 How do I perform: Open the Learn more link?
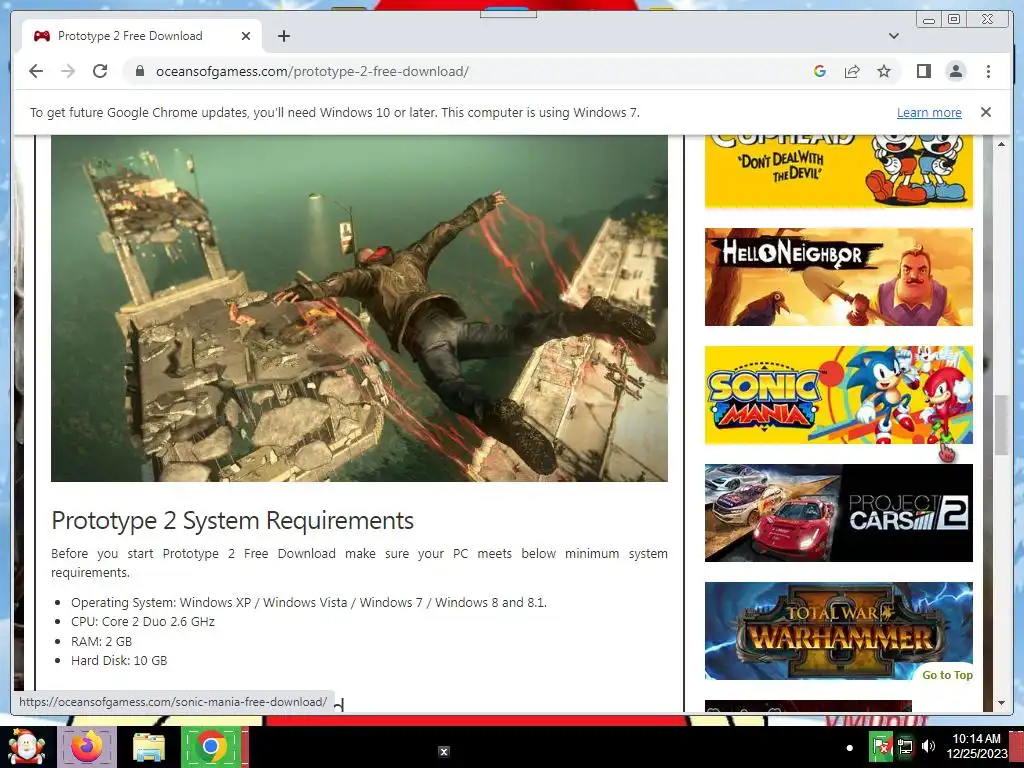tap(929, 112)
